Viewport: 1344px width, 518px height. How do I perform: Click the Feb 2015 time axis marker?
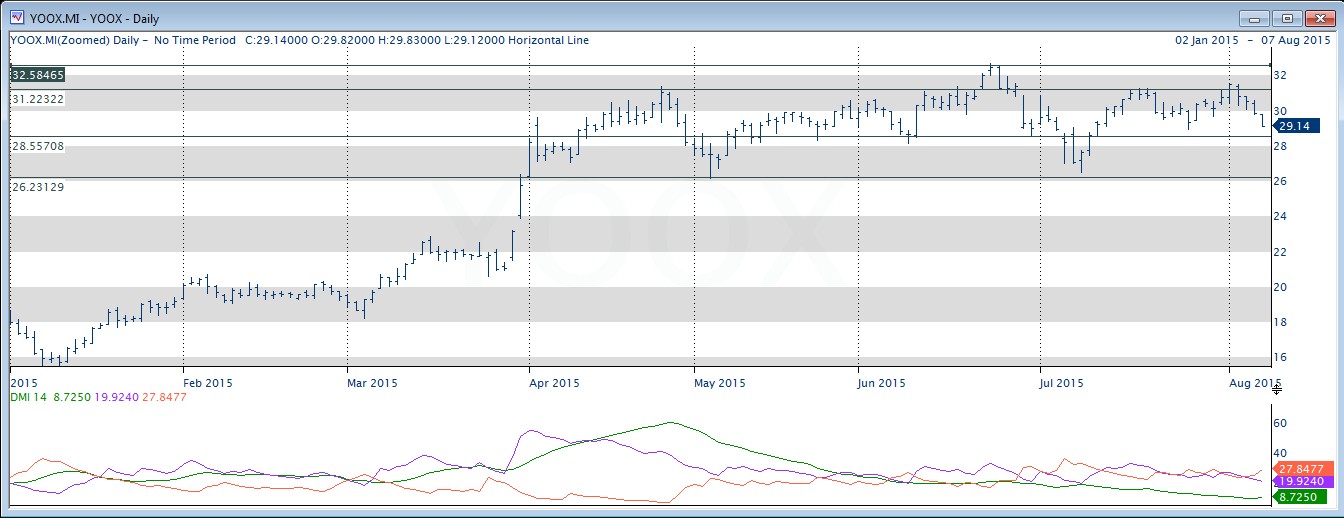(207, 383)
